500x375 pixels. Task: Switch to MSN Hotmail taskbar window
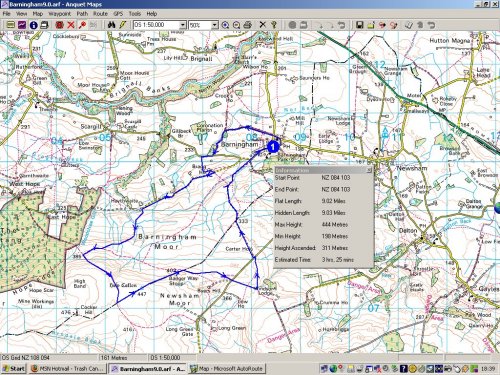[68, 369]
